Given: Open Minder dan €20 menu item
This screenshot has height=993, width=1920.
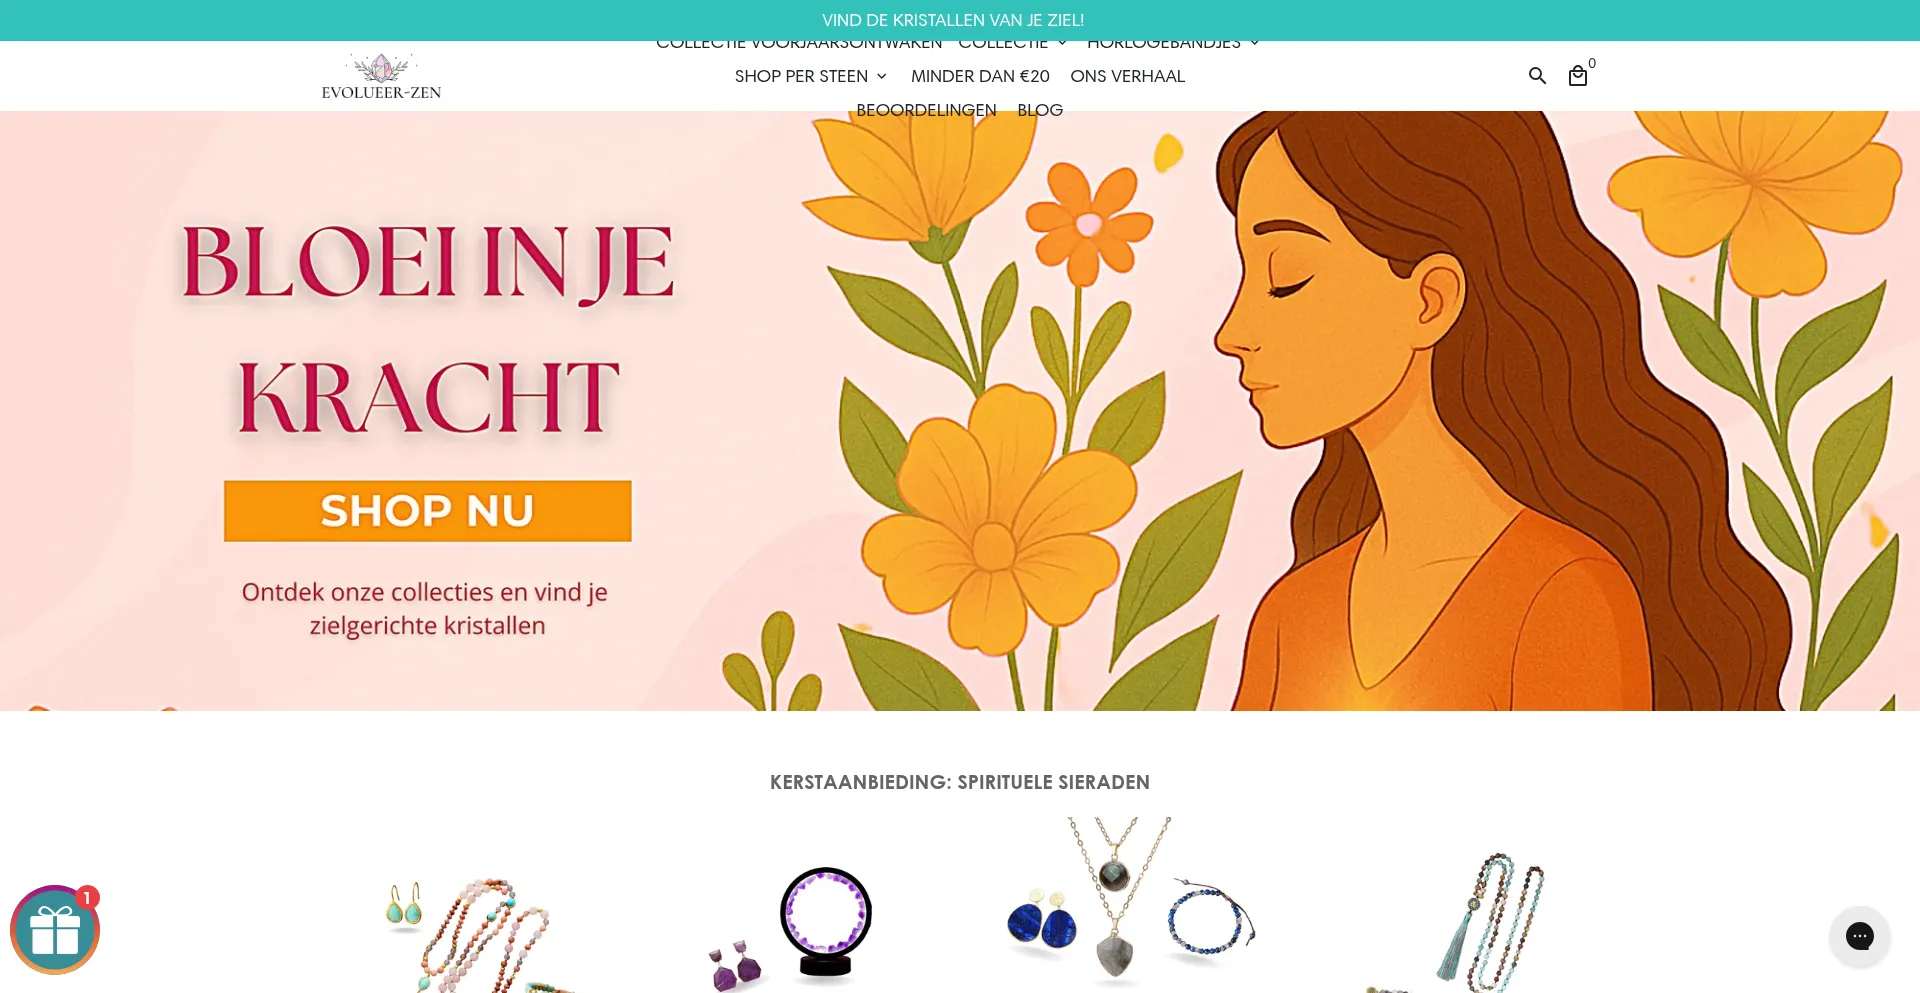Looking at the screenshot, I should [x=980, y=76].
